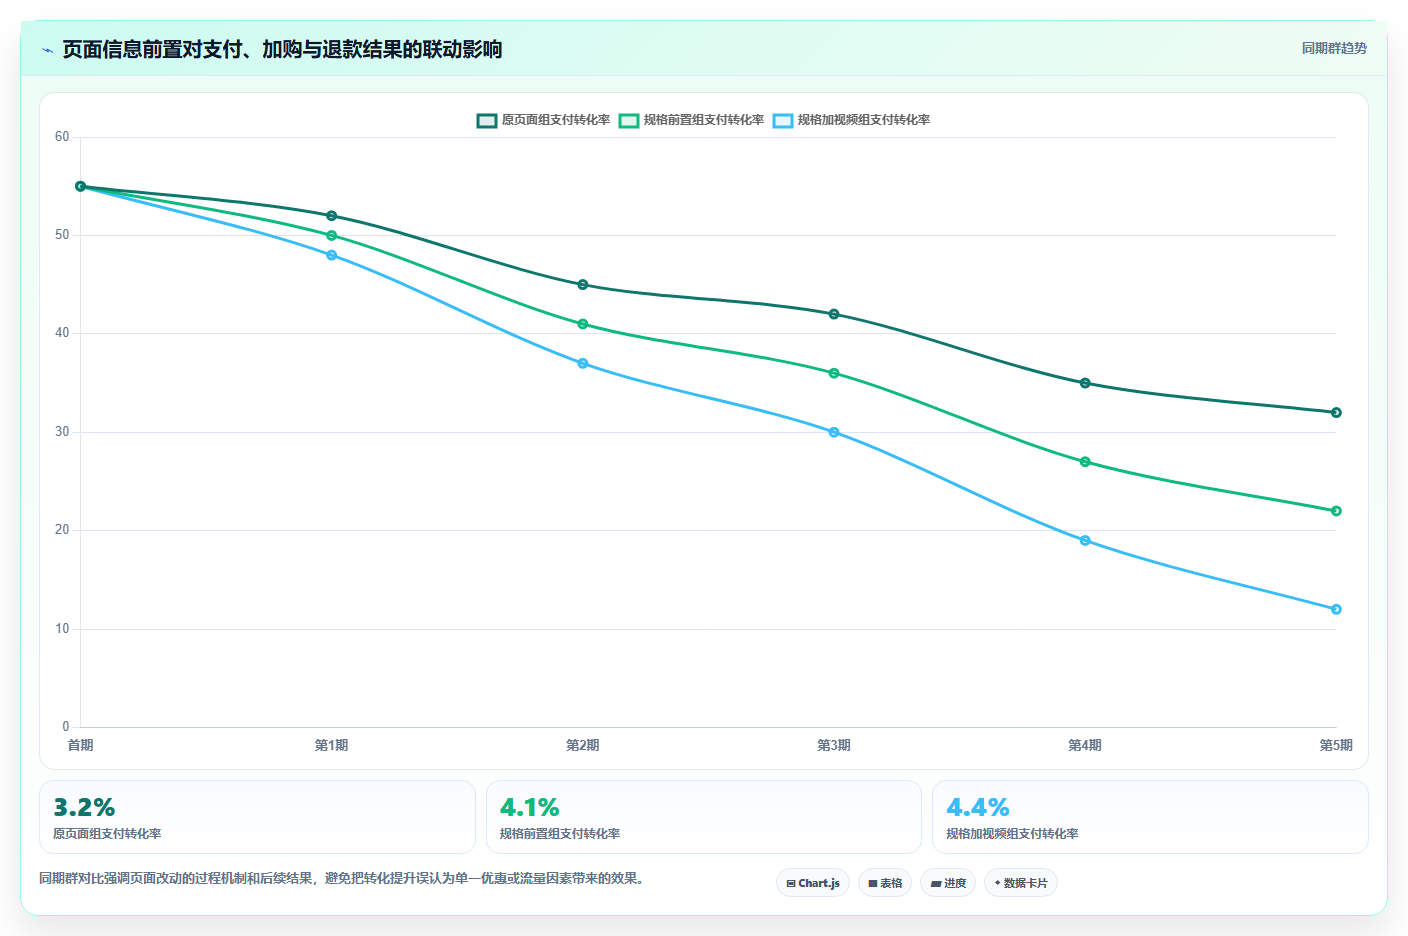Select the 4.1% 规格前置组支付转化率 stat card
This screenshot has height=936, width=1408.
704,817
